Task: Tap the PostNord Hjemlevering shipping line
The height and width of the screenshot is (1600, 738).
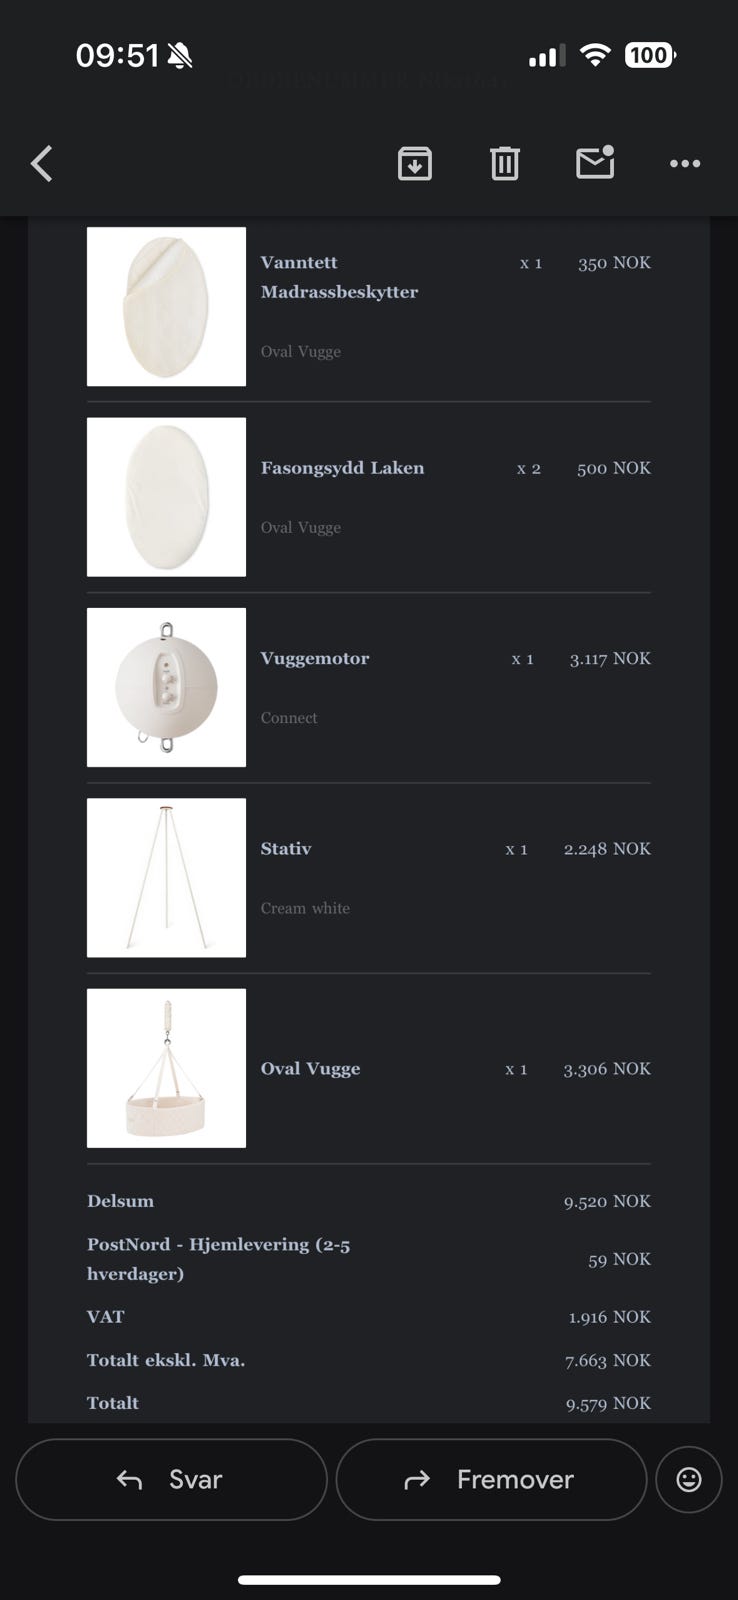Action: [218, 1258]
